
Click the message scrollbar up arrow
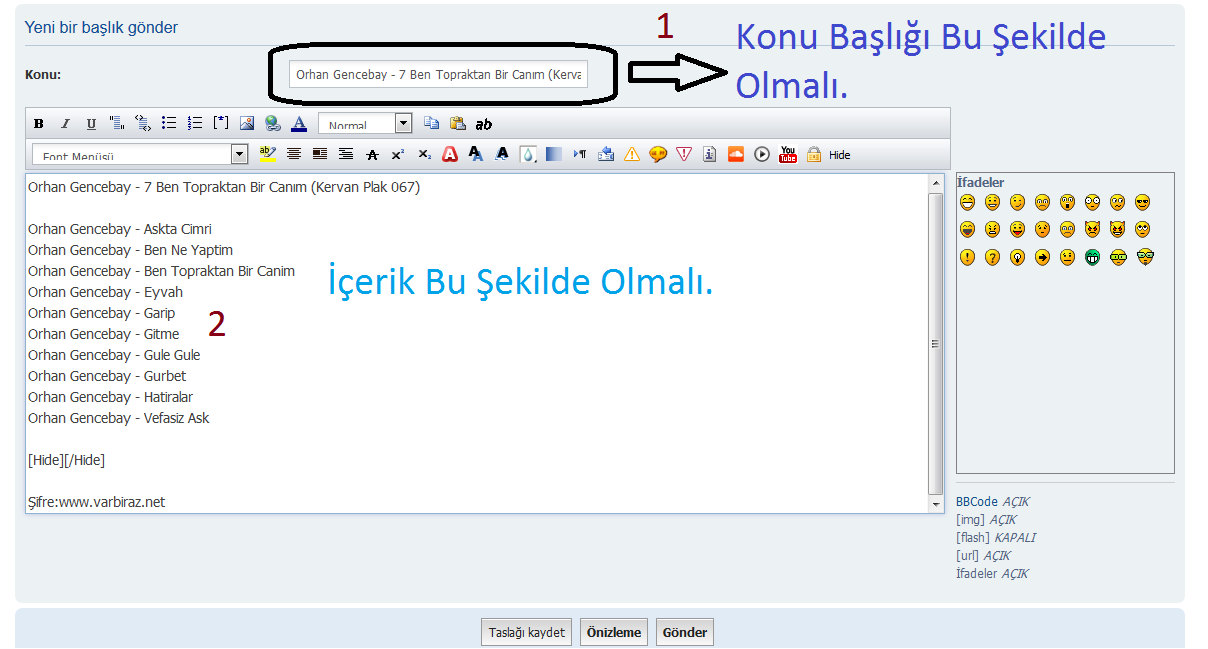tap(936, 184)
